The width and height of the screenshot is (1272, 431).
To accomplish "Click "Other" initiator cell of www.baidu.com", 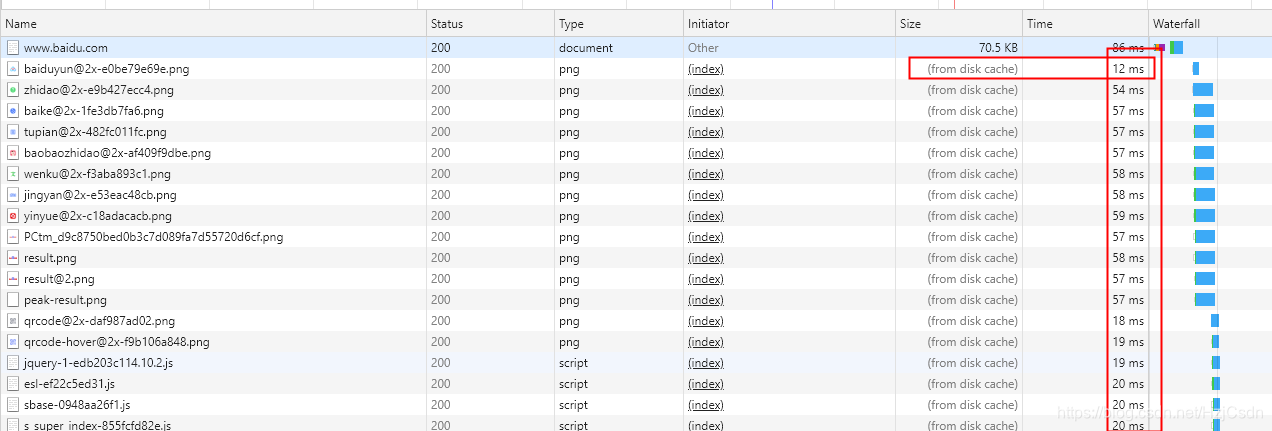I will (703, 48).
